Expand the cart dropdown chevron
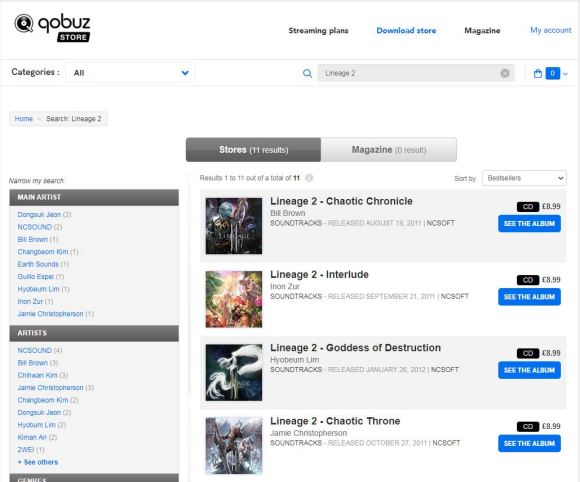The image size is (580, 482). coord(565,74)
